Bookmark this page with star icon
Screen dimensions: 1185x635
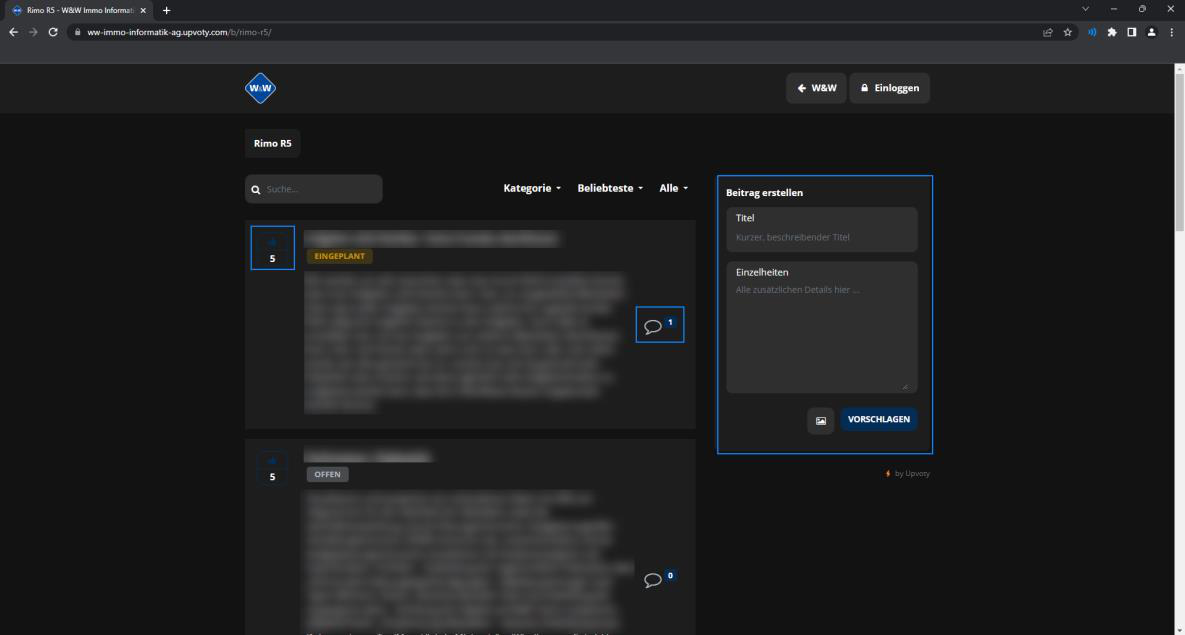pos(1067,33)
